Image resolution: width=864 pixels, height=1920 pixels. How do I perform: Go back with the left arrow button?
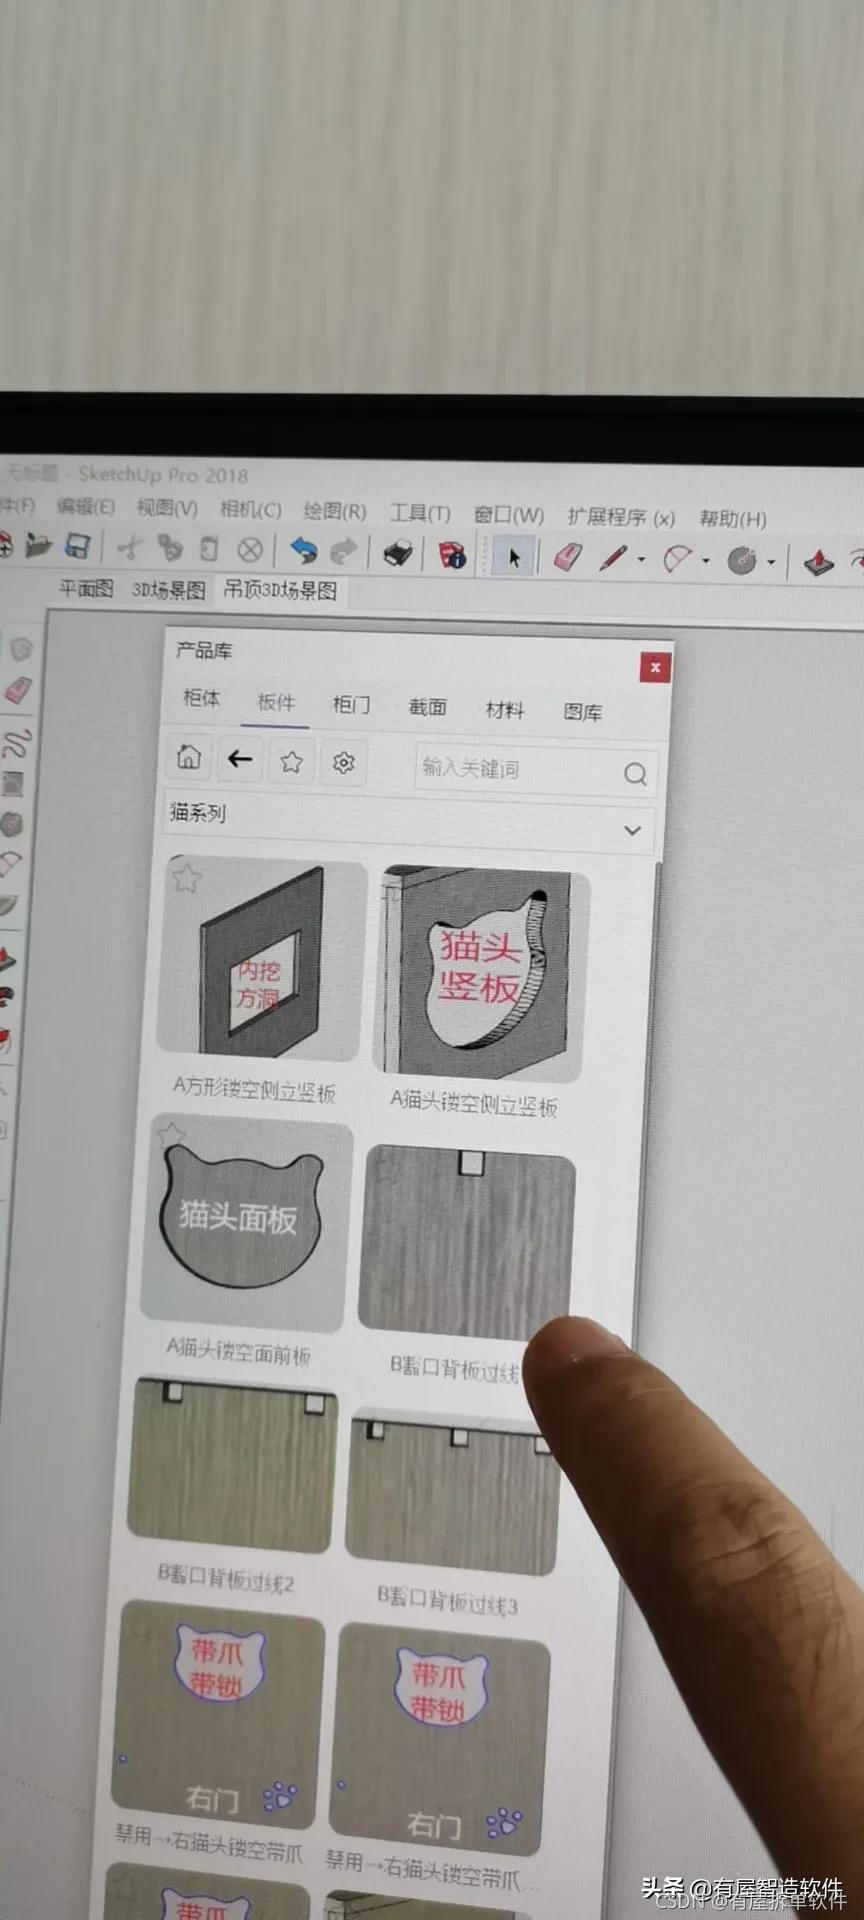coord(240,760)
